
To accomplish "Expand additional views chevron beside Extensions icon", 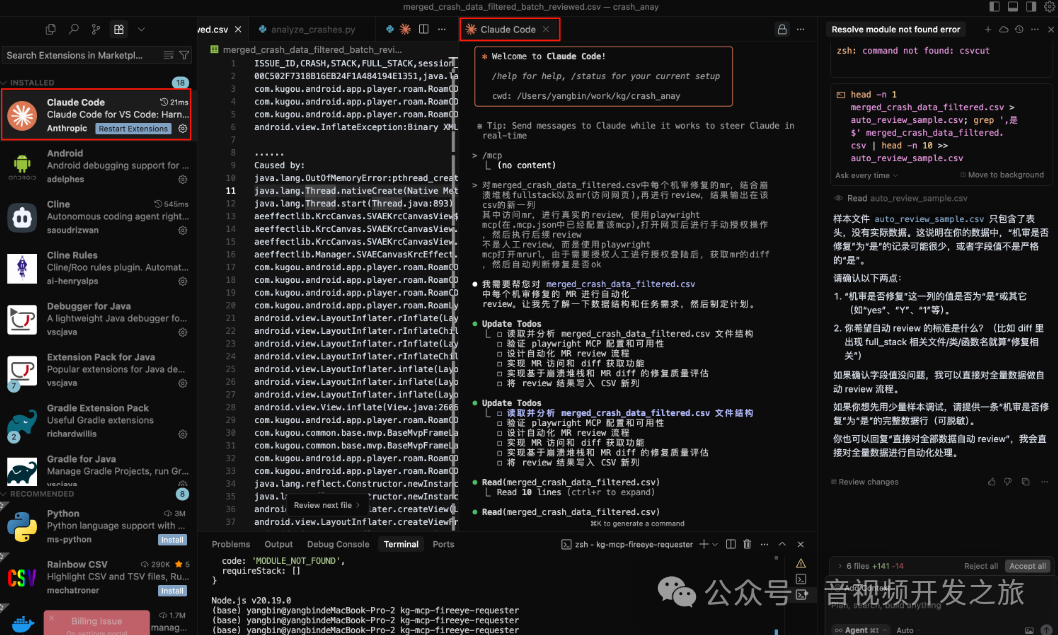I will pyautogui.click(x=141, y=30).
